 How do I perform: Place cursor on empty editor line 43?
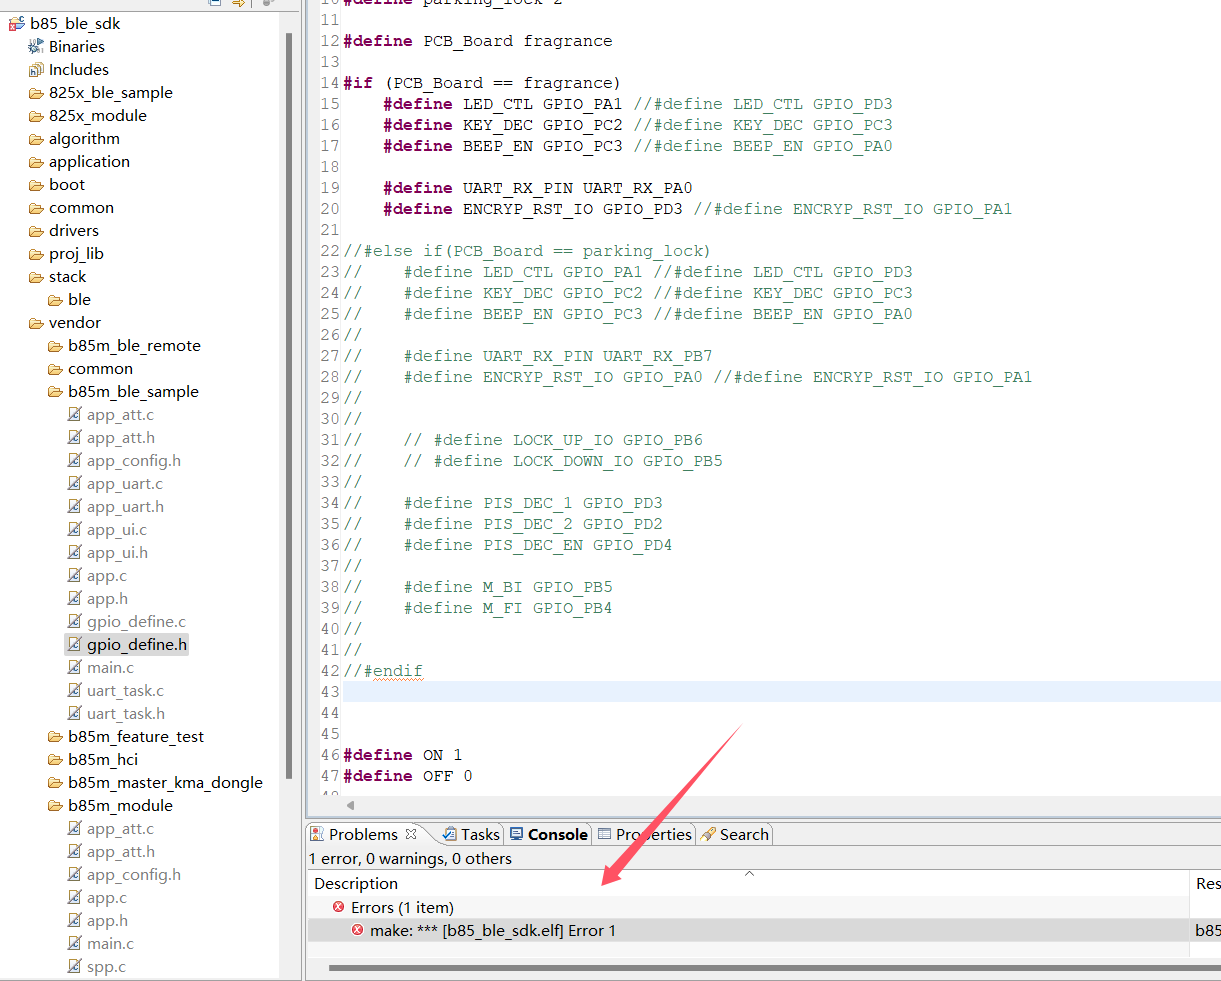[781, 692]
